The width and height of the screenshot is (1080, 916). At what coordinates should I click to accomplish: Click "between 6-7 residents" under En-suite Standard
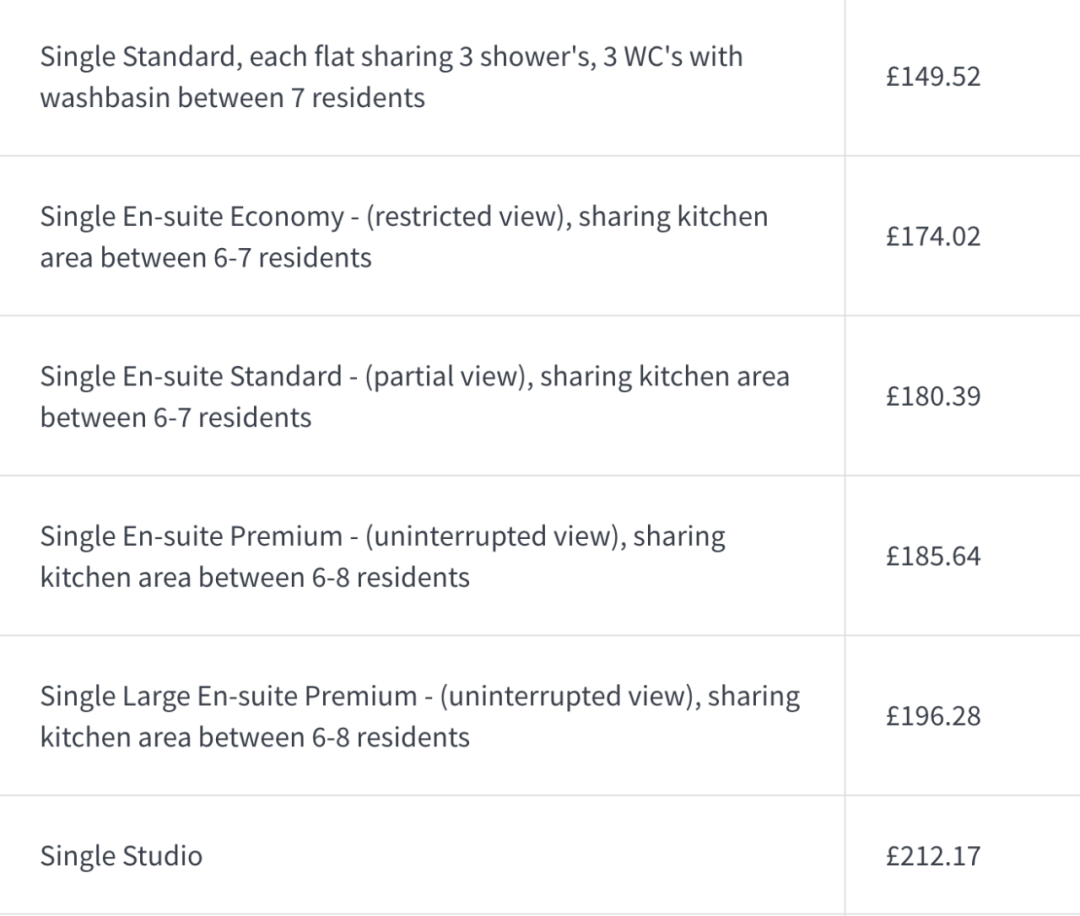click(x=175, y=418)
